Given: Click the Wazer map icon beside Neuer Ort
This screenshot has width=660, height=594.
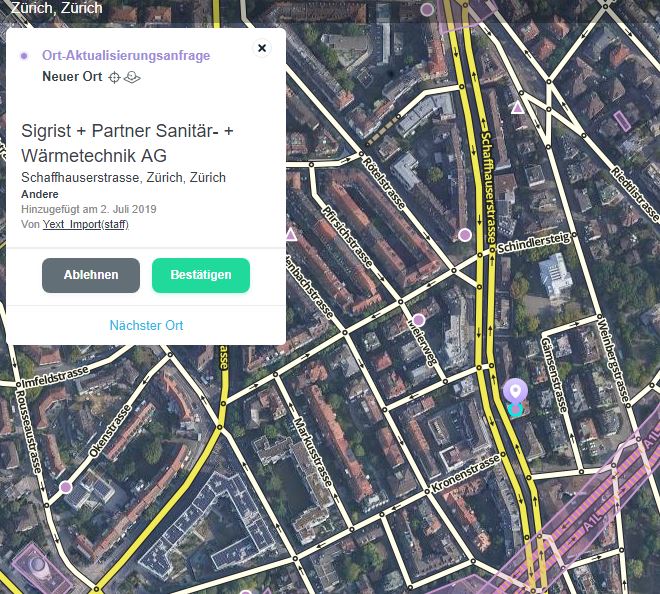Looking at the screenshot, I should 132,77.
